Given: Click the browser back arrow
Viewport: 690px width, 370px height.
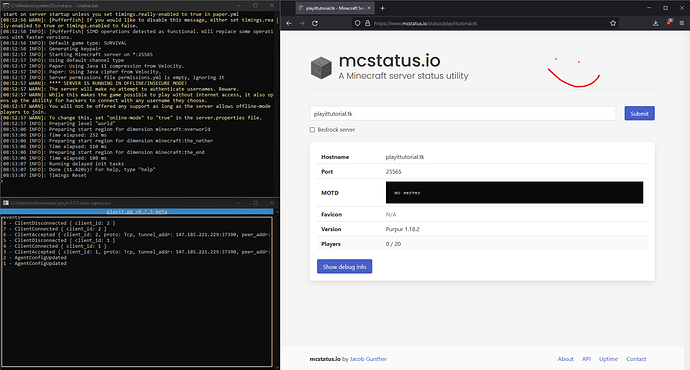Looking at the screenshot, I should pyautogui.click(x=289, y=23).
